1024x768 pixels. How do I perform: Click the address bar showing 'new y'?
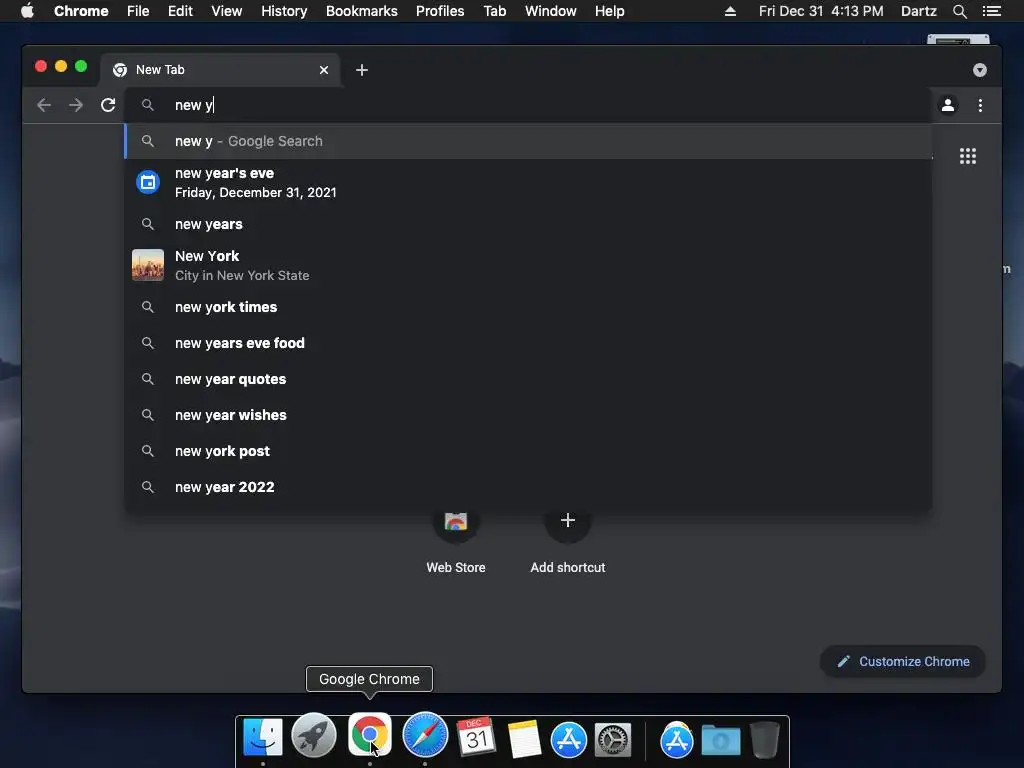529,105
